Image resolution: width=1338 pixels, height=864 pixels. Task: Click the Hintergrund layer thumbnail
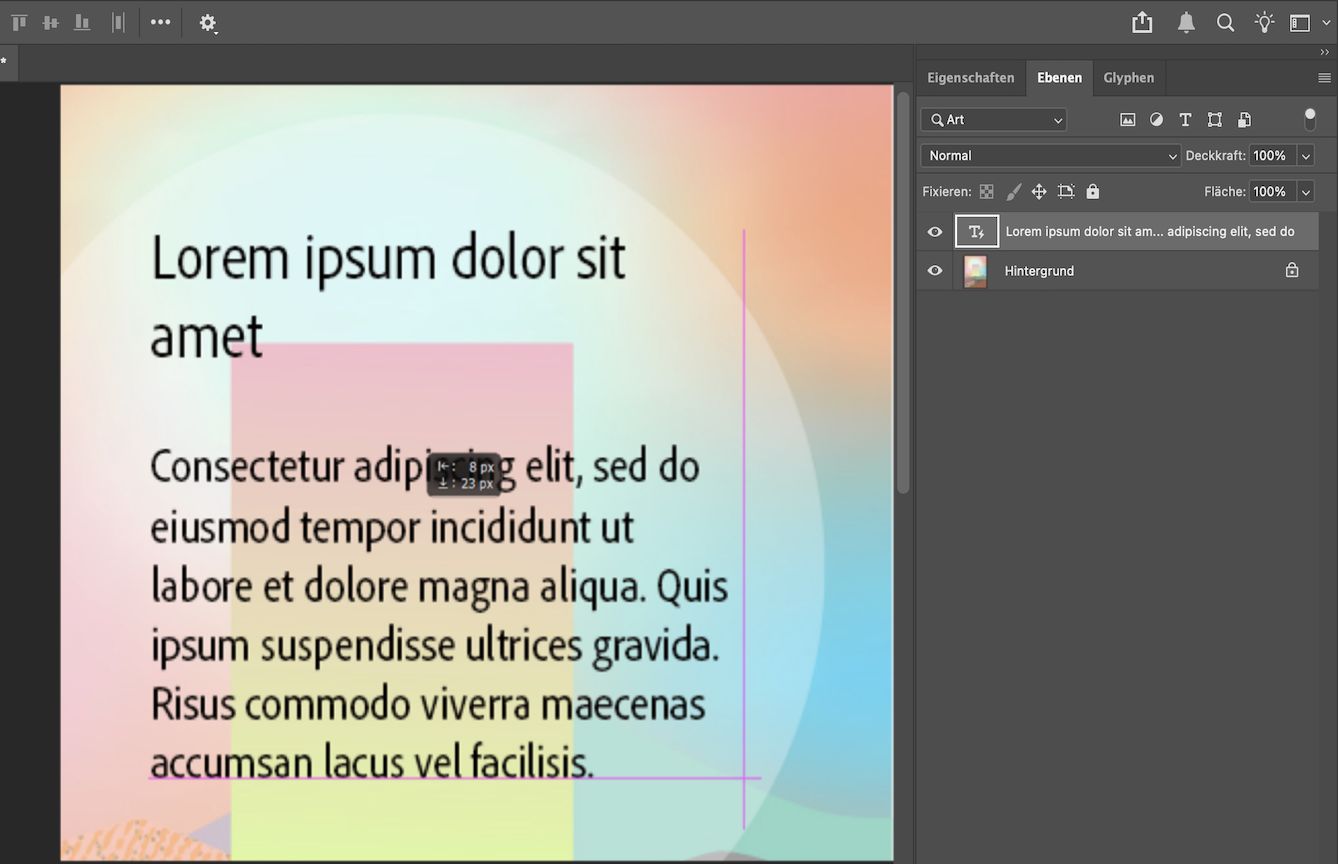[x=975, y=270]
